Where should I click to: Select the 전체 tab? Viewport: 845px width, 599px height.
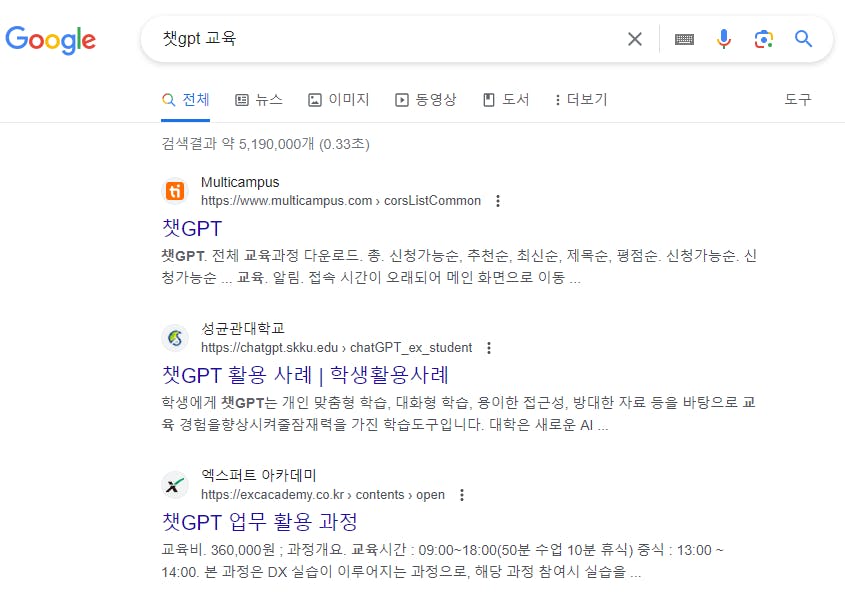click(185, 100)
